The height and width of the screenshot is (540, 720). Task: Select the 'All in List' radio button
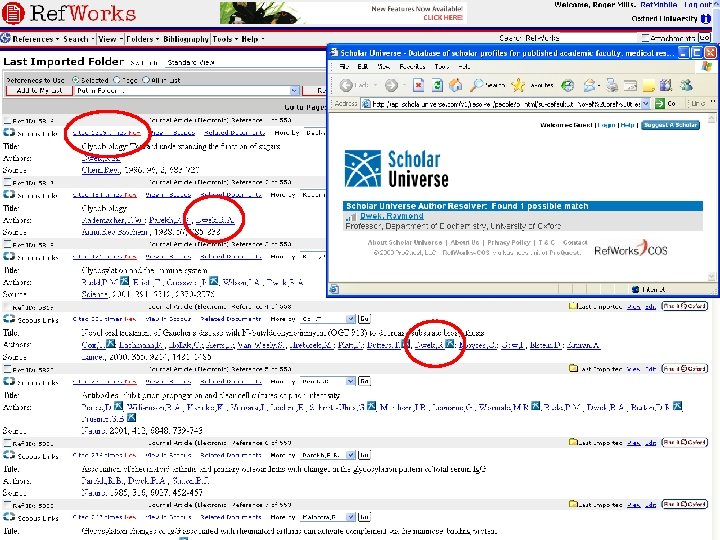tap(146, 80)
